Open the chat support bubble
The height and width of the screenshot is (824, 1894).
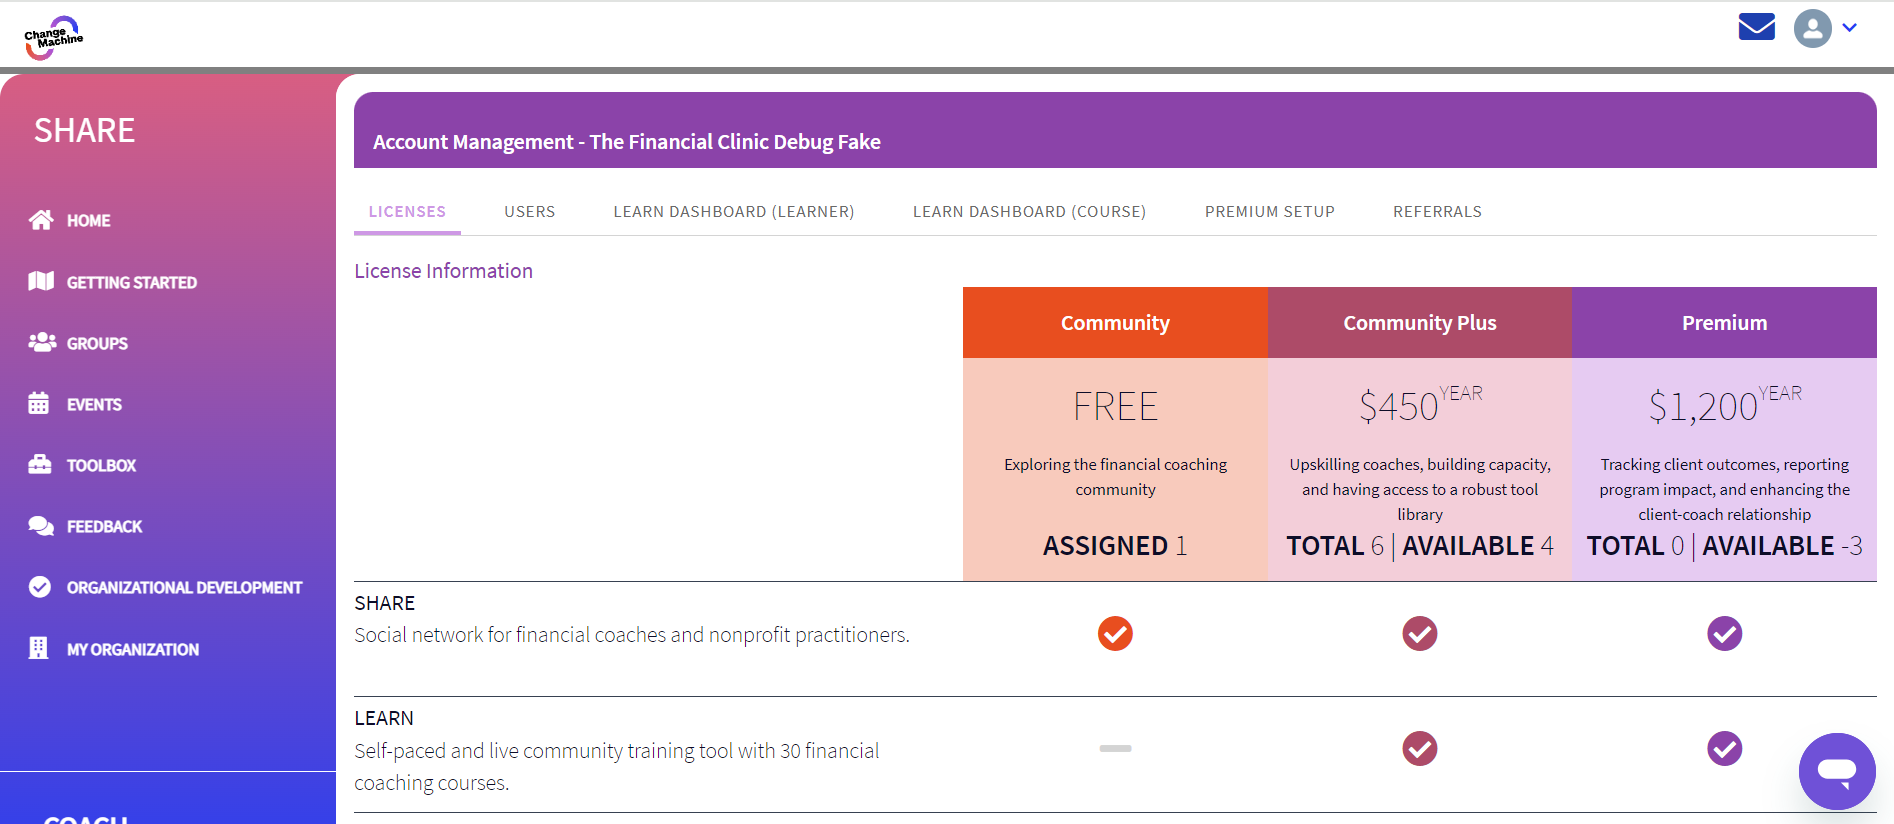tap(1837, 771)
